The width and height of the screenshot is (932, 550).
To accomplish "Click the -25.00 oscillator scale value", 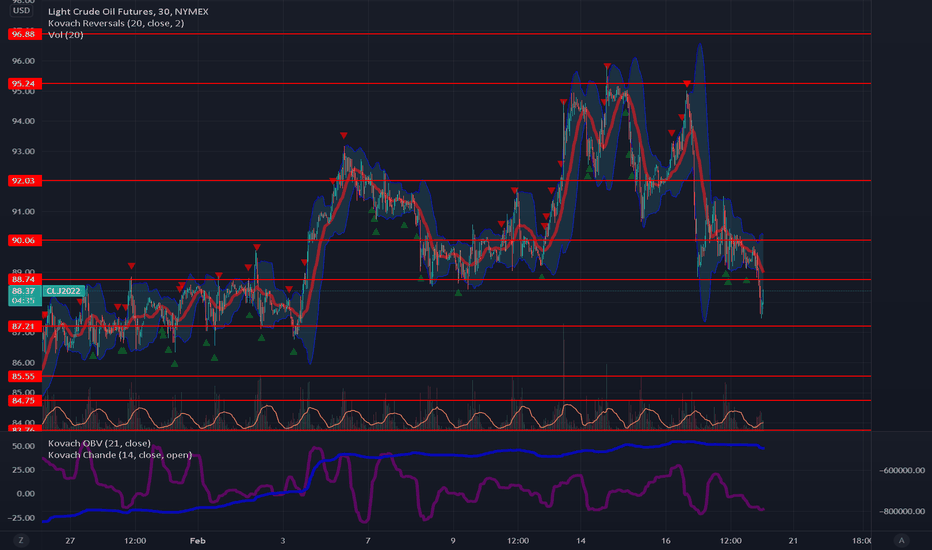I will [21, 518].
